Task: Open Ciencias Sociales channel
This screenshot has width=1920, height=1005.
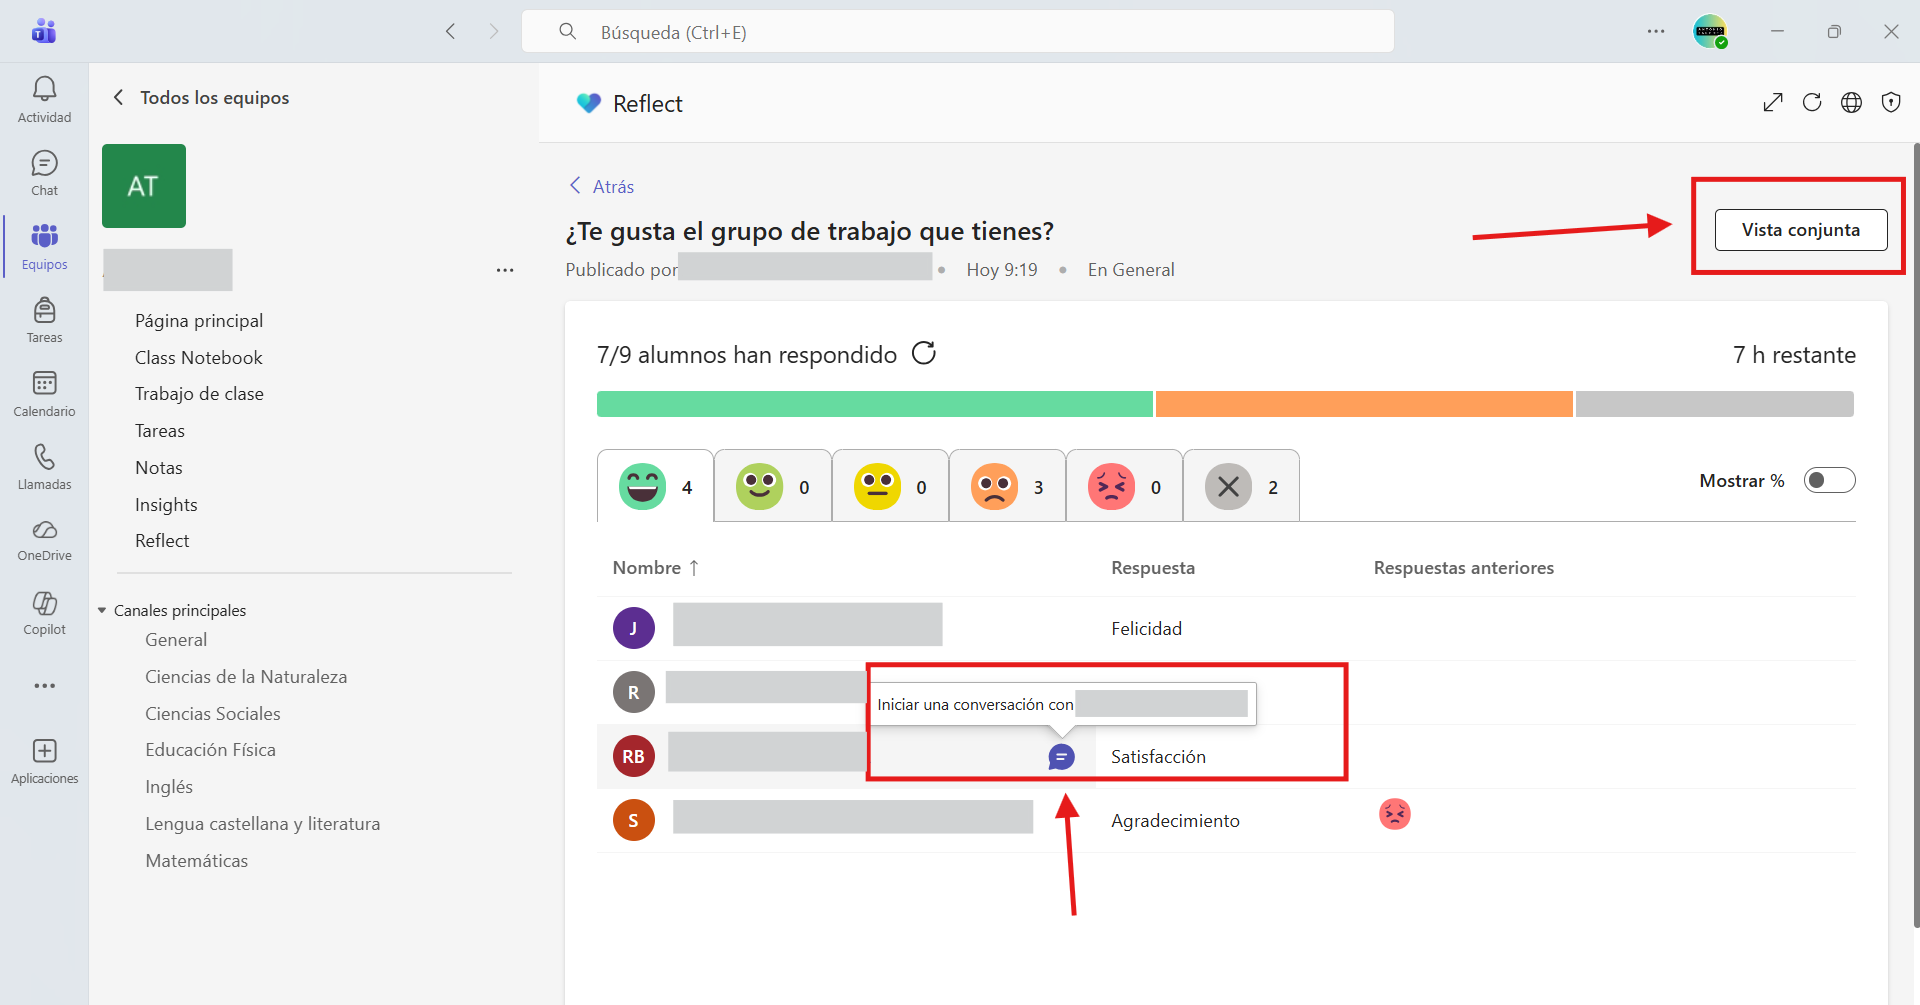Action: coord(213,713)
